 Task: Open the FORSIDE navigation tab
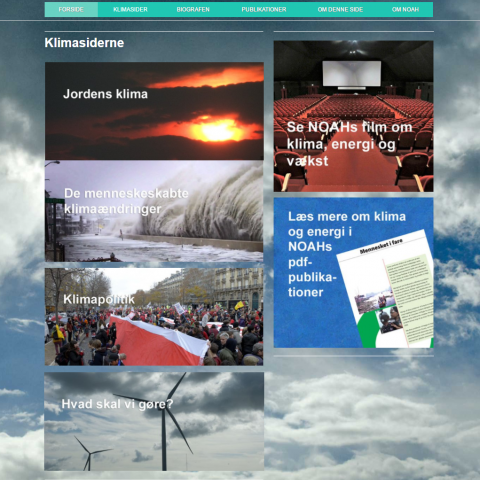tap(71, 9)
